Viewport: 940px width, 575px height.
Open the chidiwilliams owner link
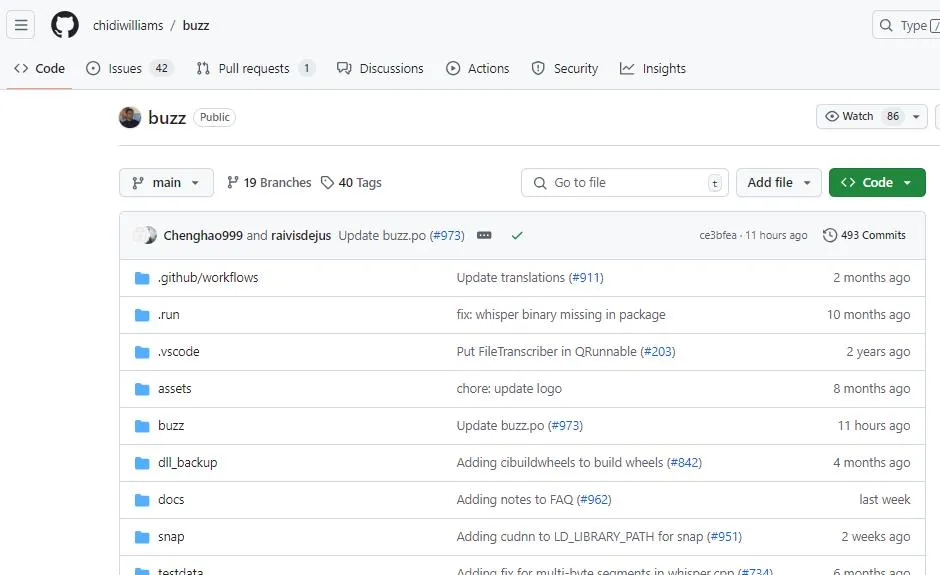click(x=128, y=25)
